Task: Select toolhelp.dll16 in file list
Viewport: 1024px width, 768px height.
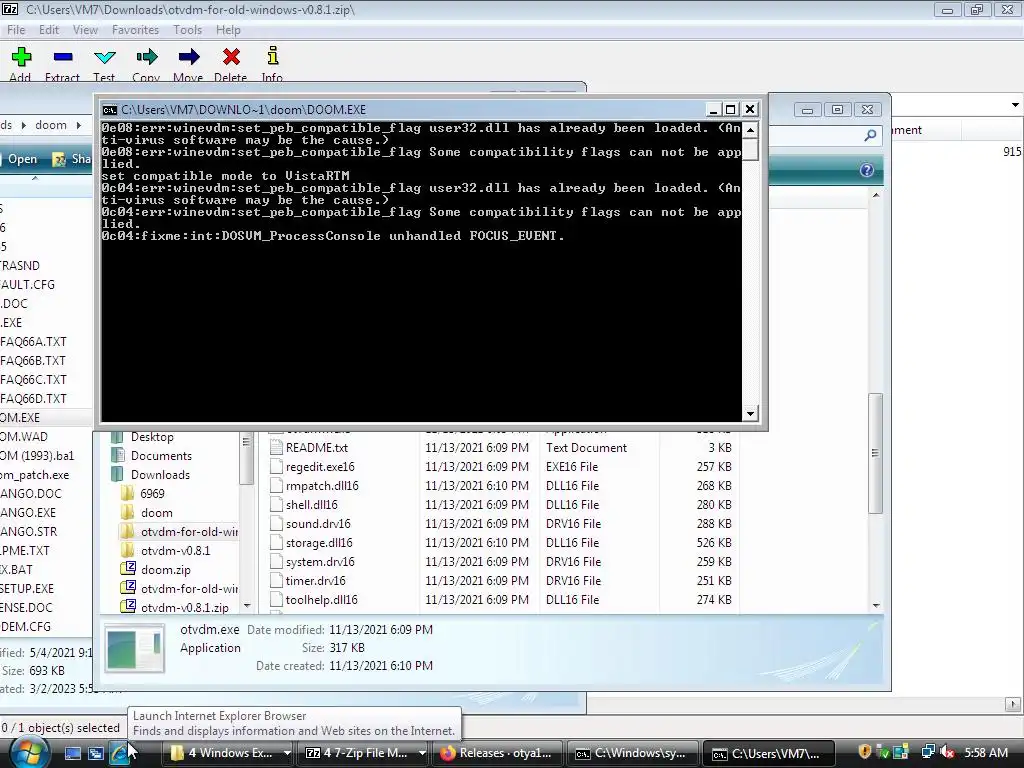Action: [321, 600]
